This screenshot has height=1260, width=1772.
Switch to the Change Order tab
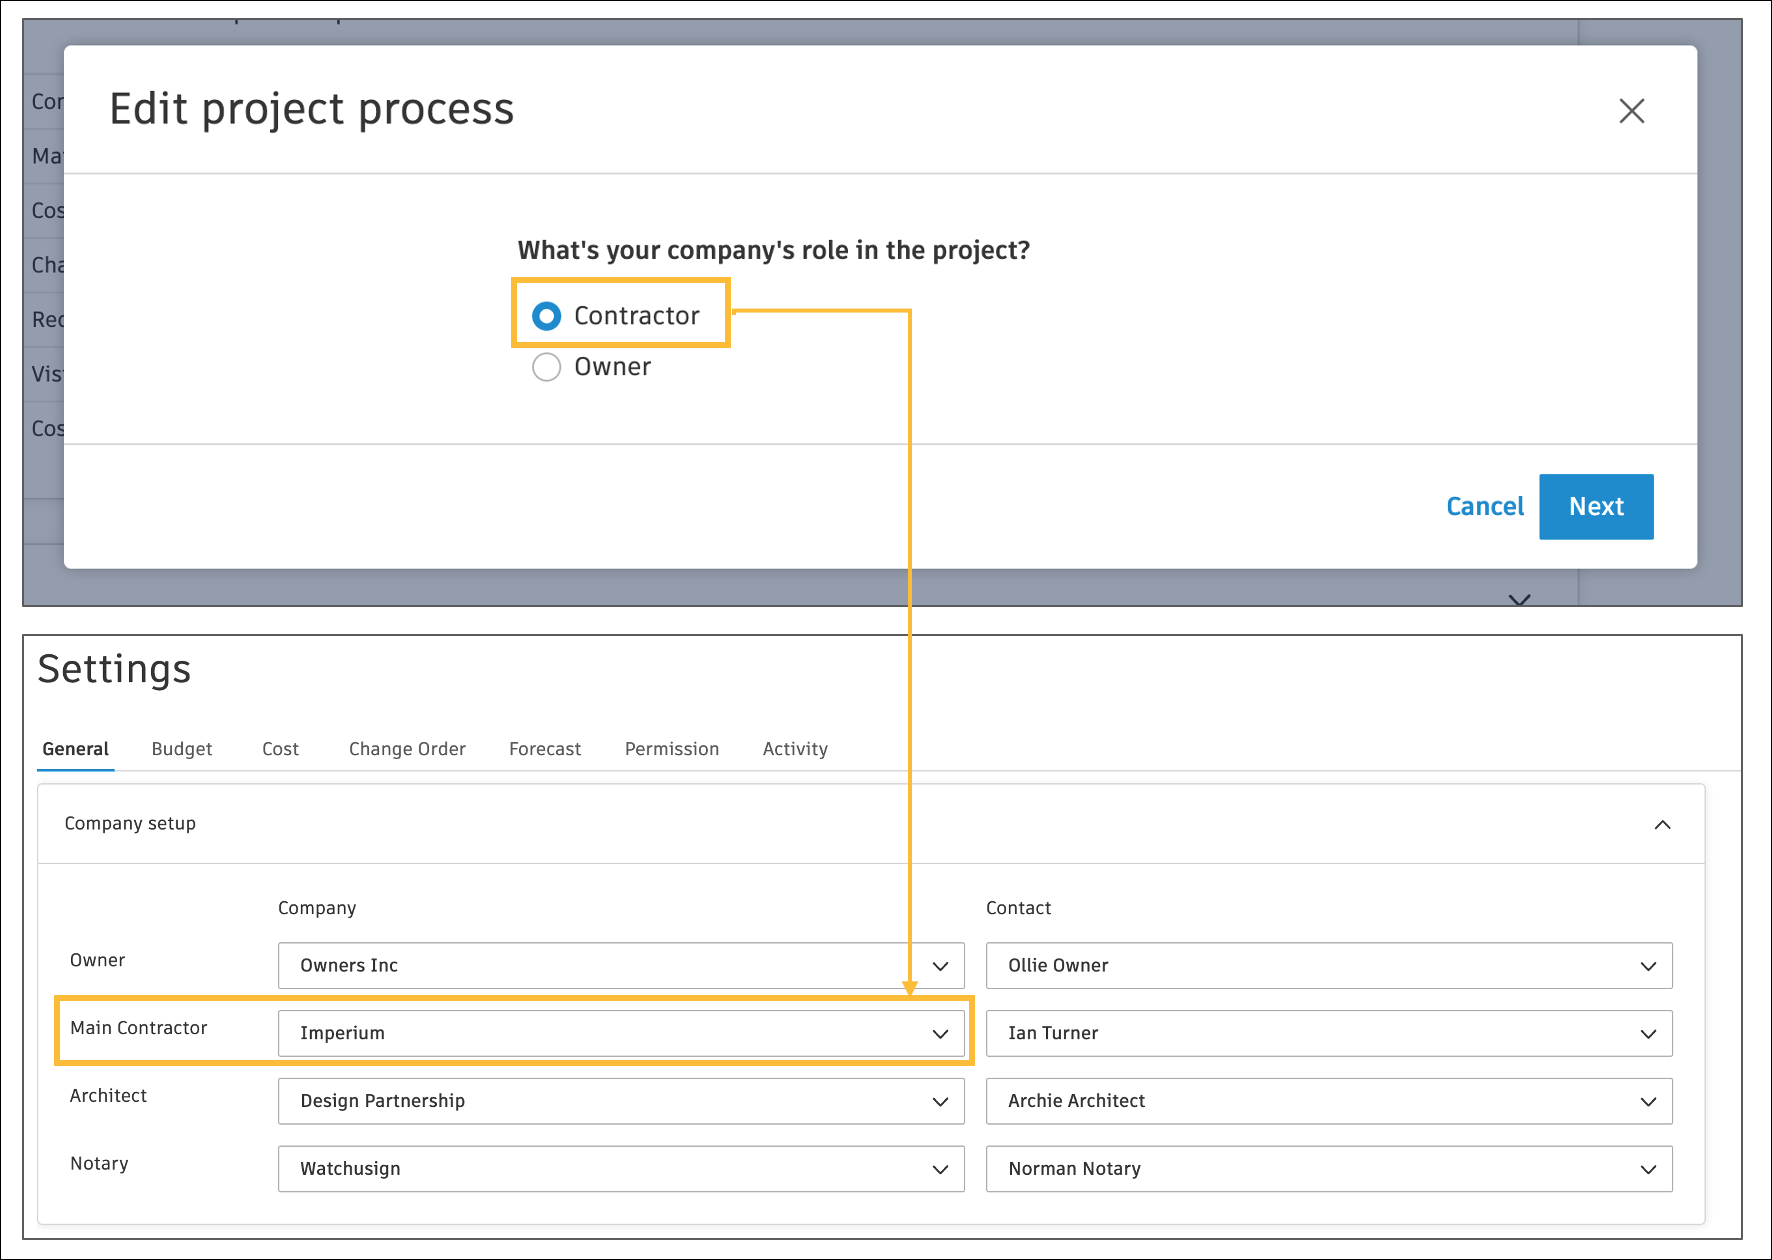click(x=407, y=749)
